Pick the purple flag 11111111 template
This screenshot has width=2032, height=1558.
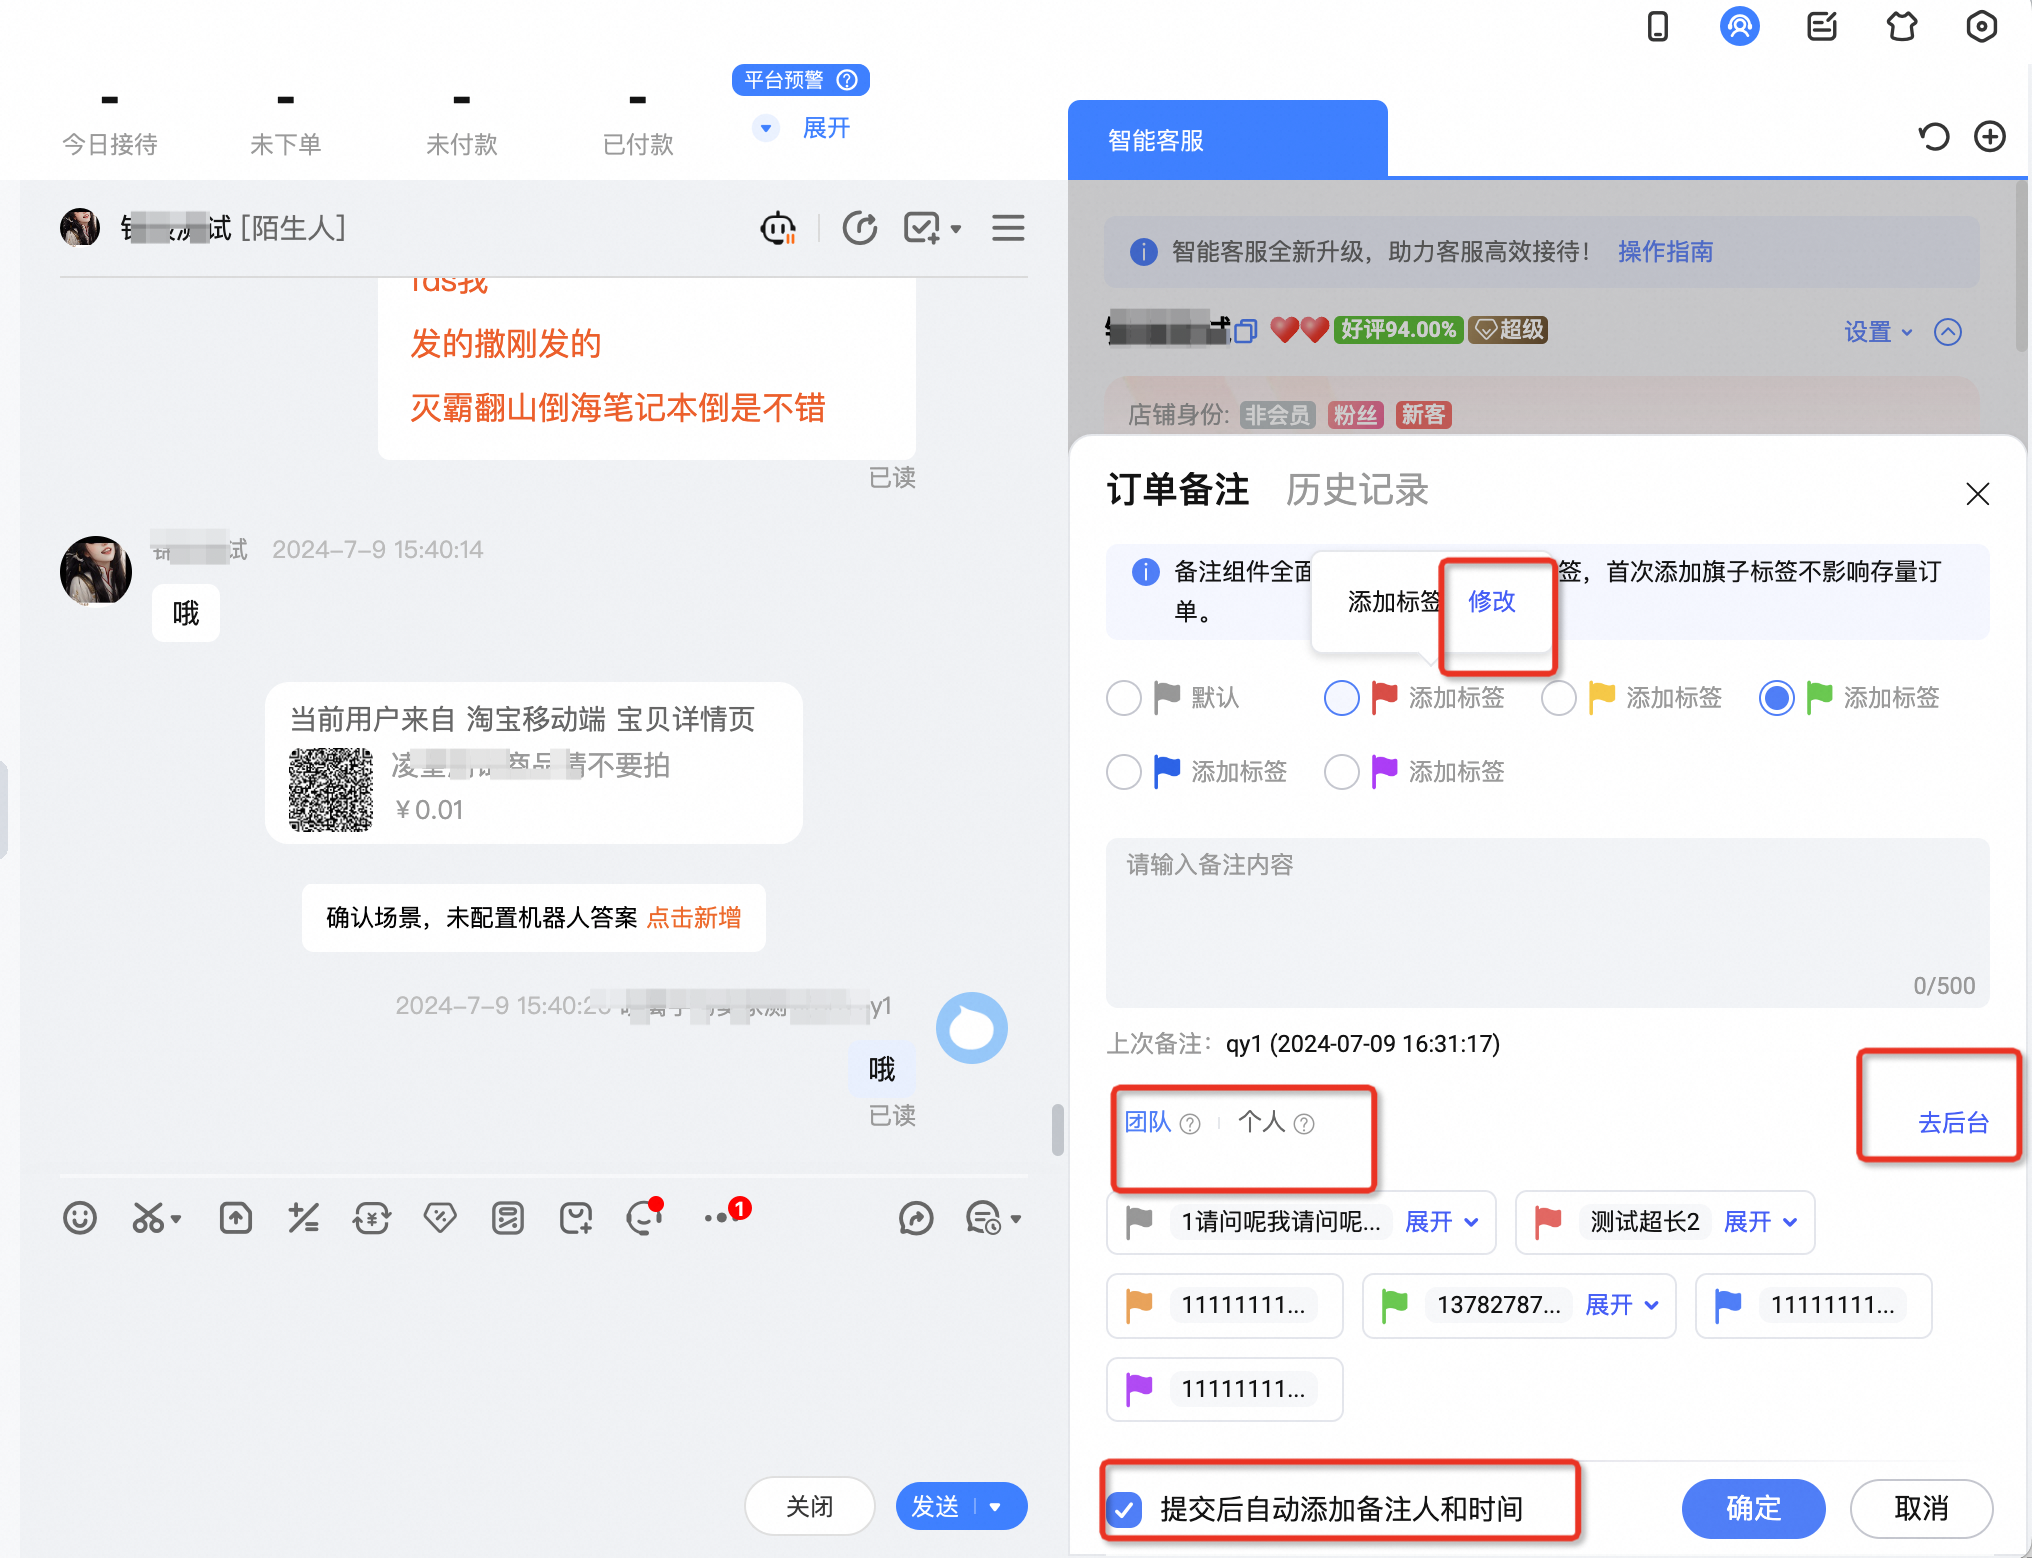click(1224, 1389)
